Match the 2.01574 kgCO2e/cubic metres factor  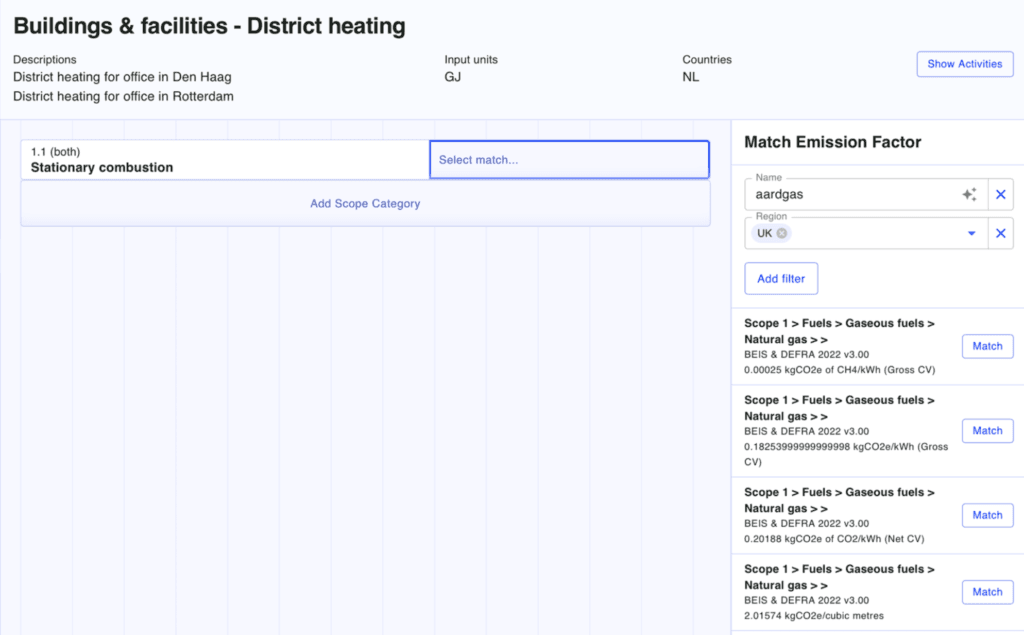tap(987, 592)
